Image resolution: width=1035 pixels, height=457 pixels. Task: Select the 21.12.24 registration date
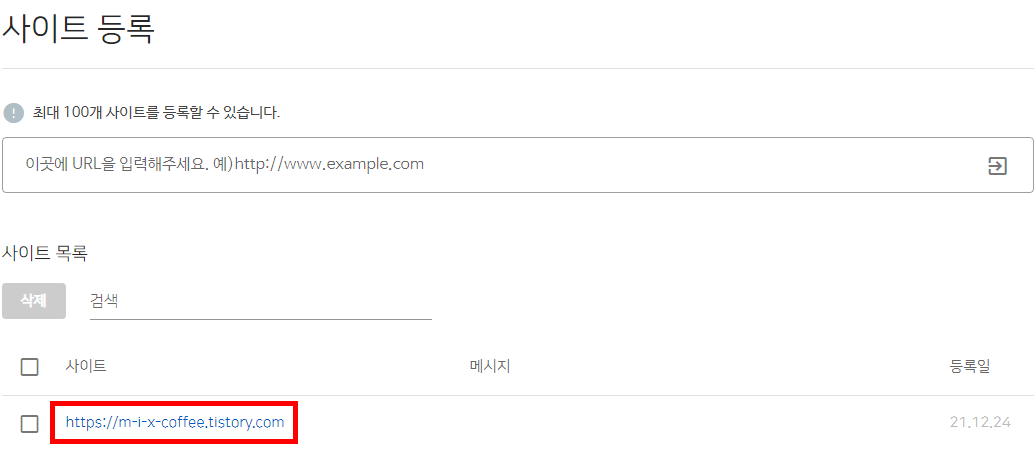[980, 423]
